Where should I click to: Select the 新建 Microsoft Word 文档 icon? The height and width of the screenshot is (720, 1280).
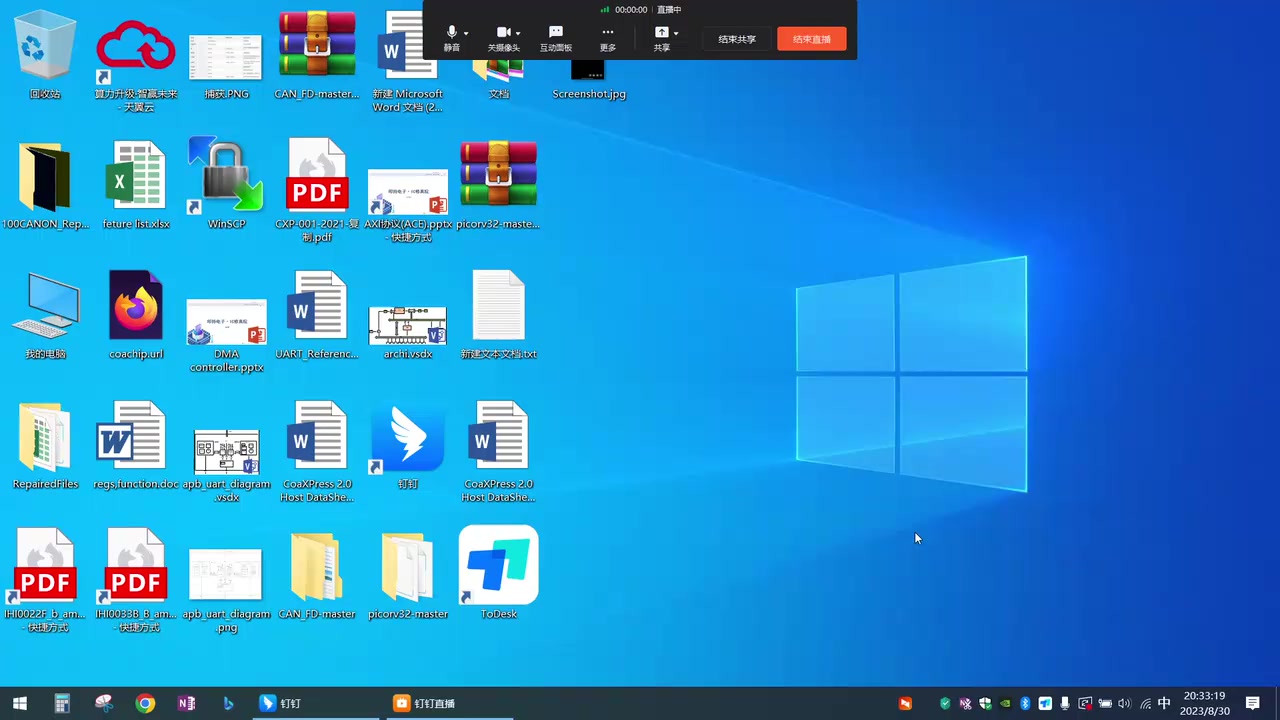point(407,62)
